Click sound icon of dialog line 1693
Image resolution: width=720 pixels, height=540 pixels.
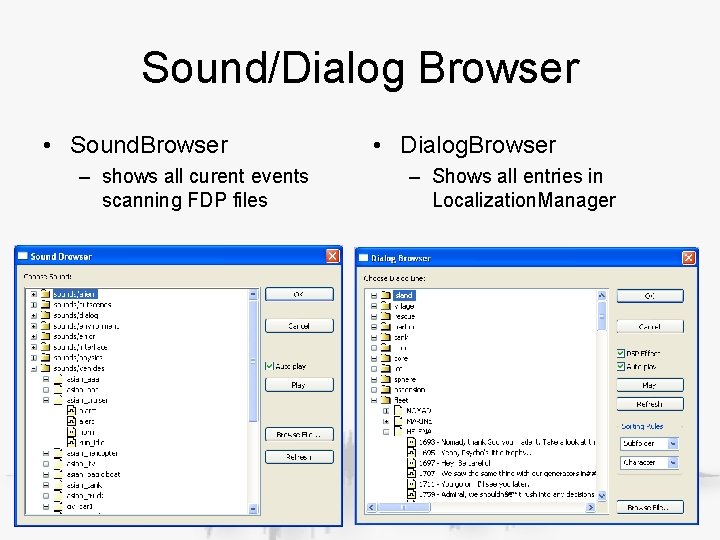point(411,442)
